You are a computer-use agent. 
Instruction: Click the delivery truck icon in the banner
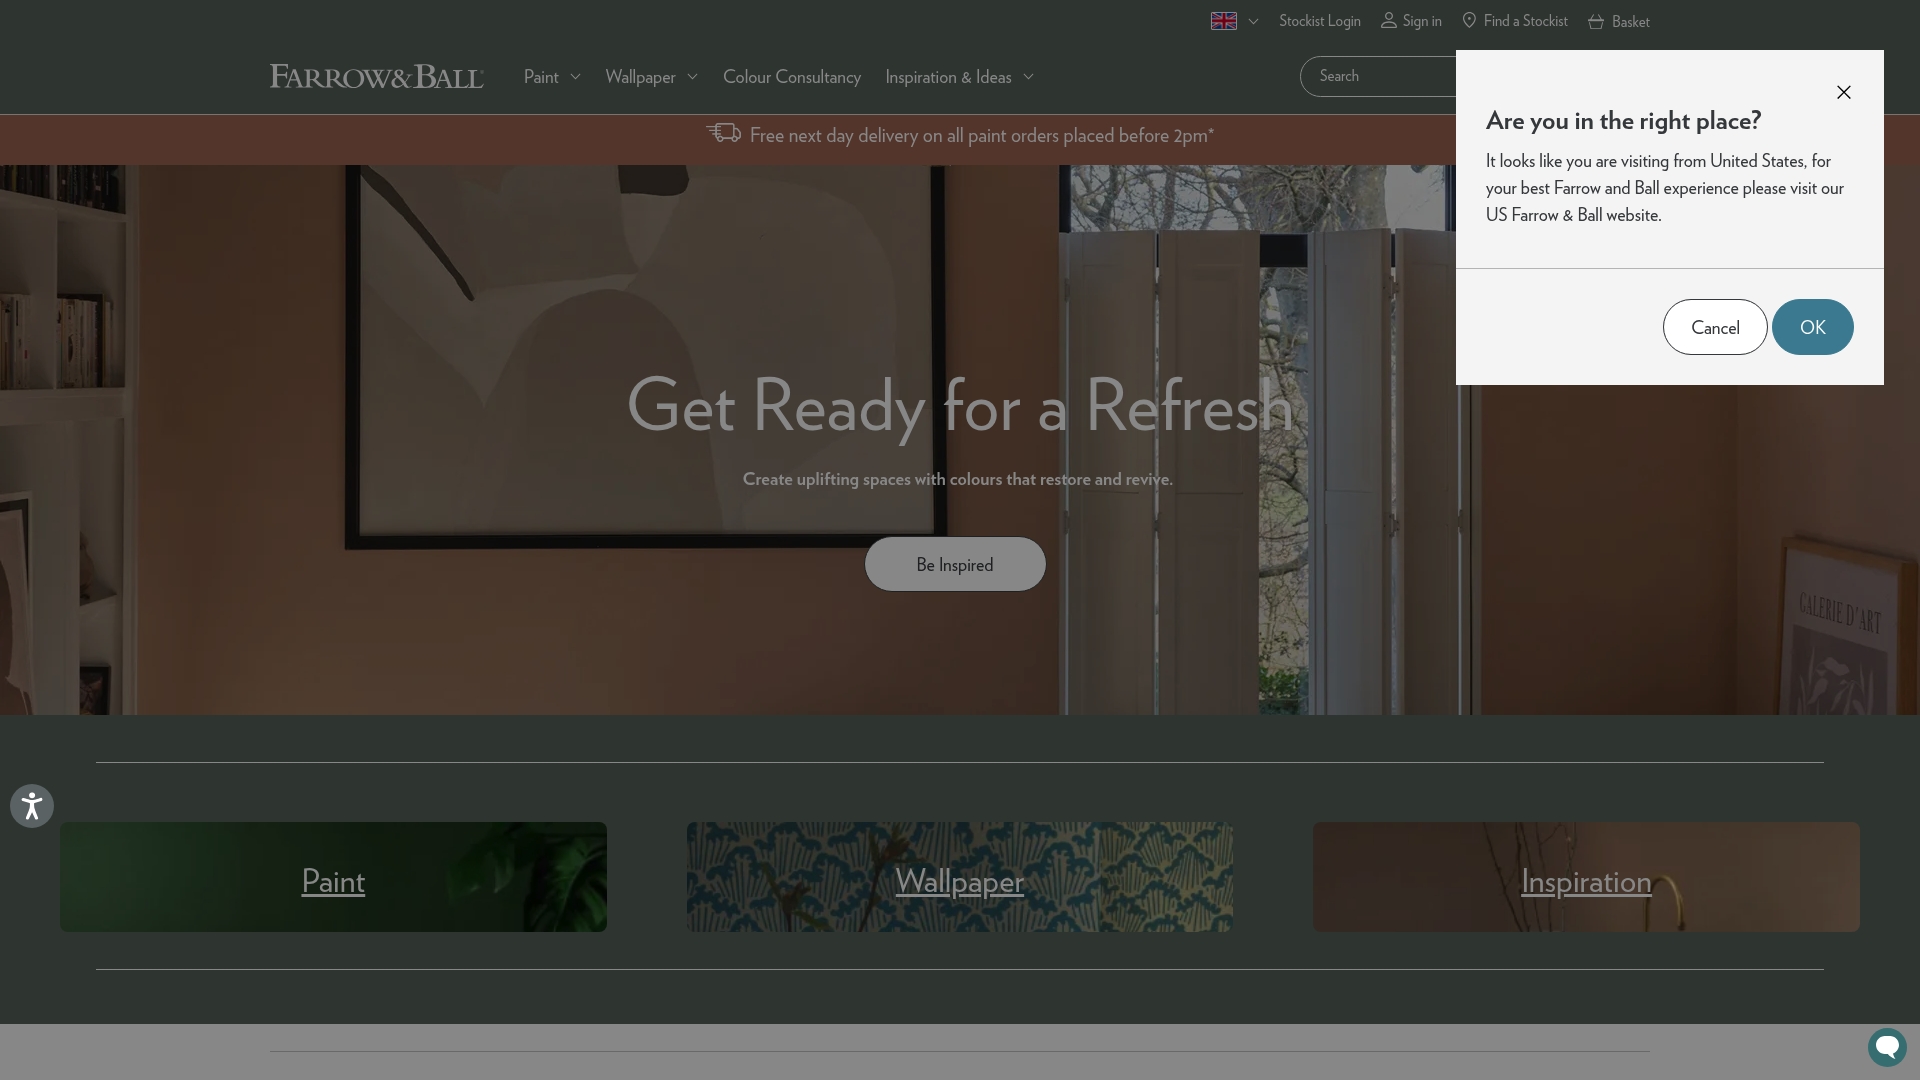click(724, 133)
